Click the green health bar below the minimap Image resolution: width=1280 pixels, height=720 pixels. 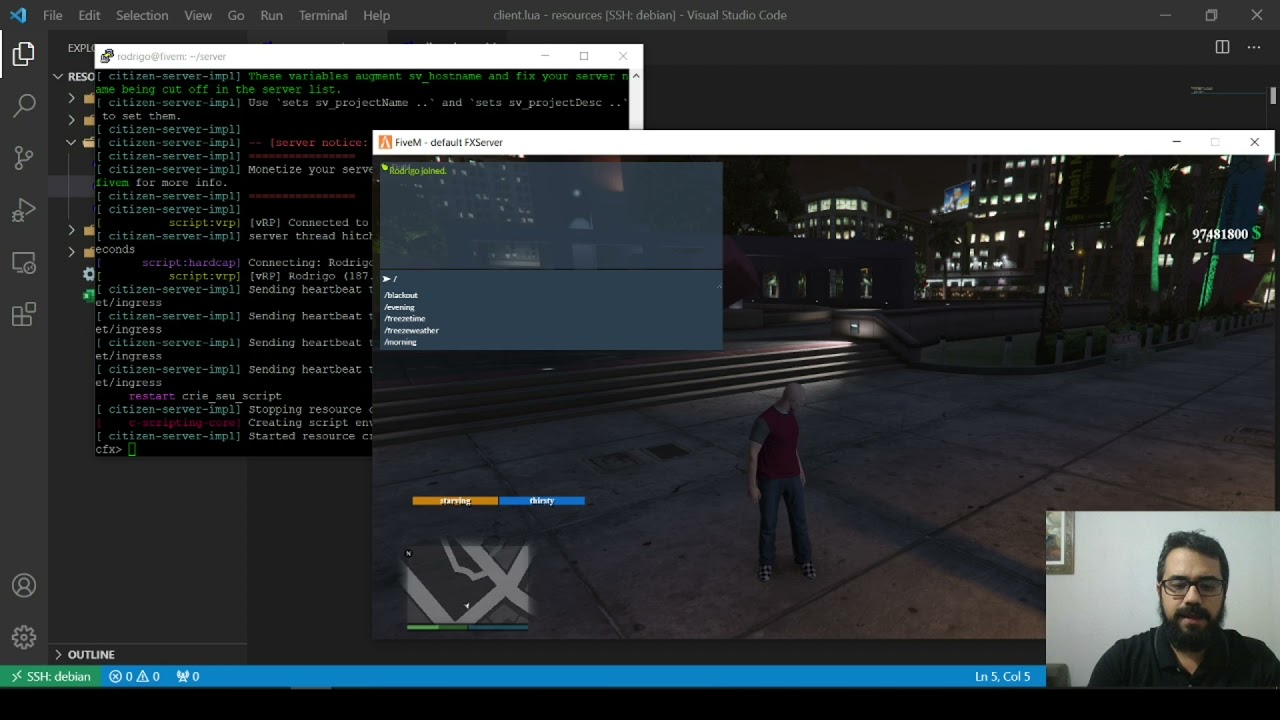437,628
